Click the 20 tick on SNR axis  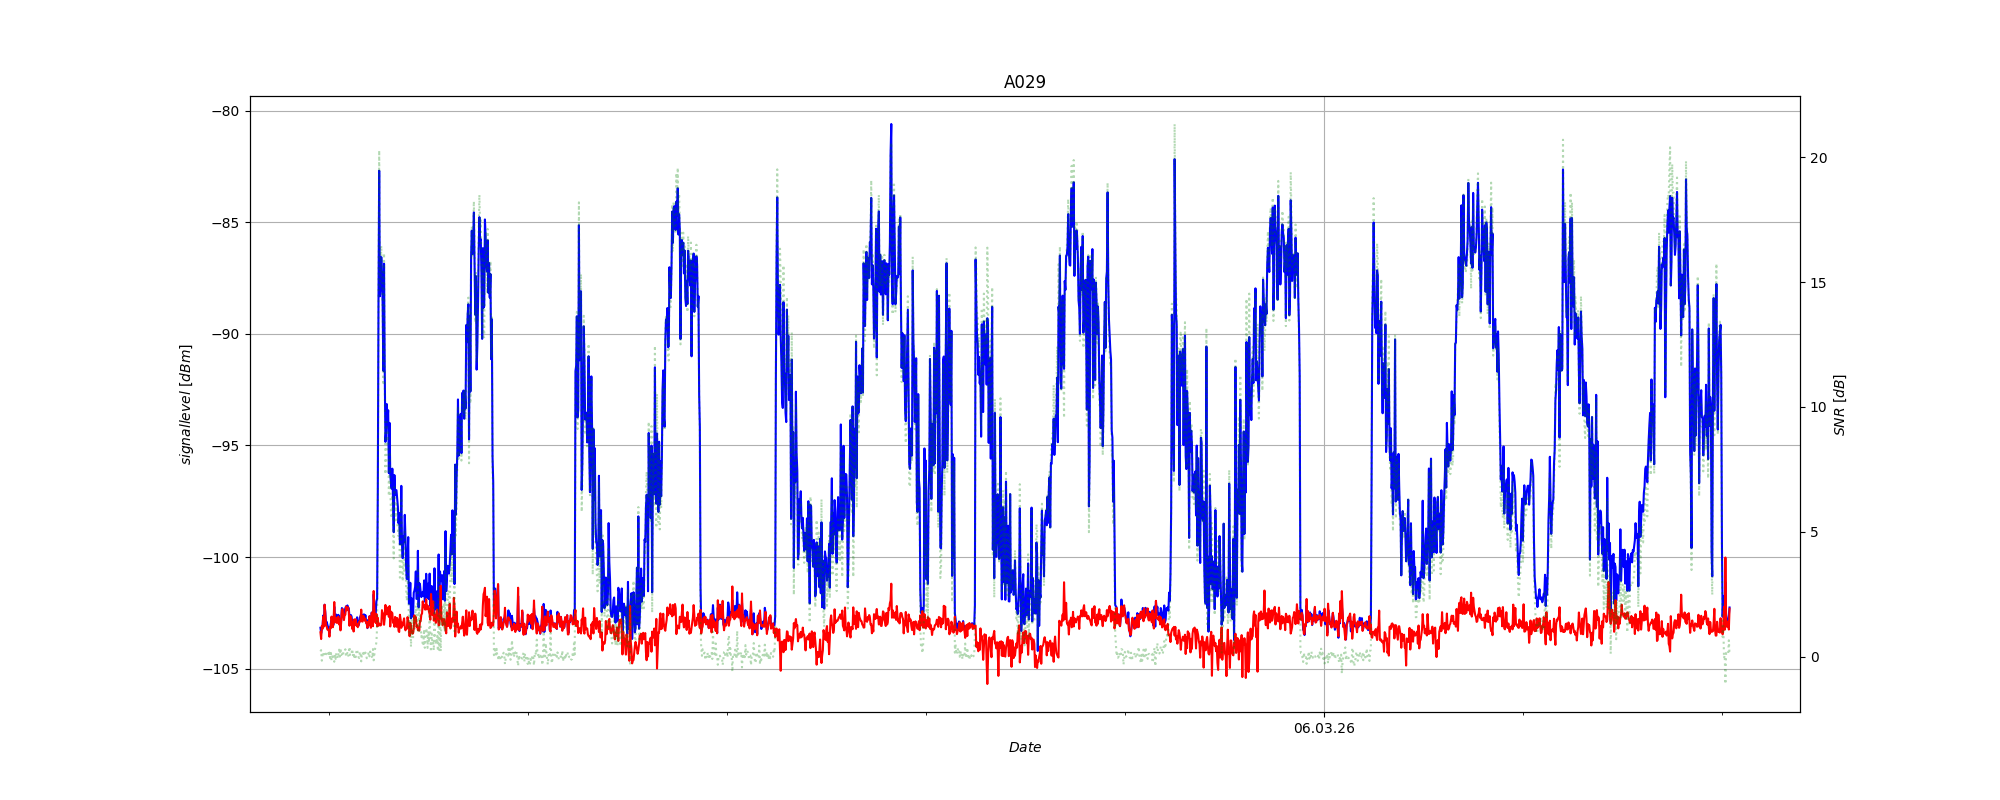click(1818, 158)
